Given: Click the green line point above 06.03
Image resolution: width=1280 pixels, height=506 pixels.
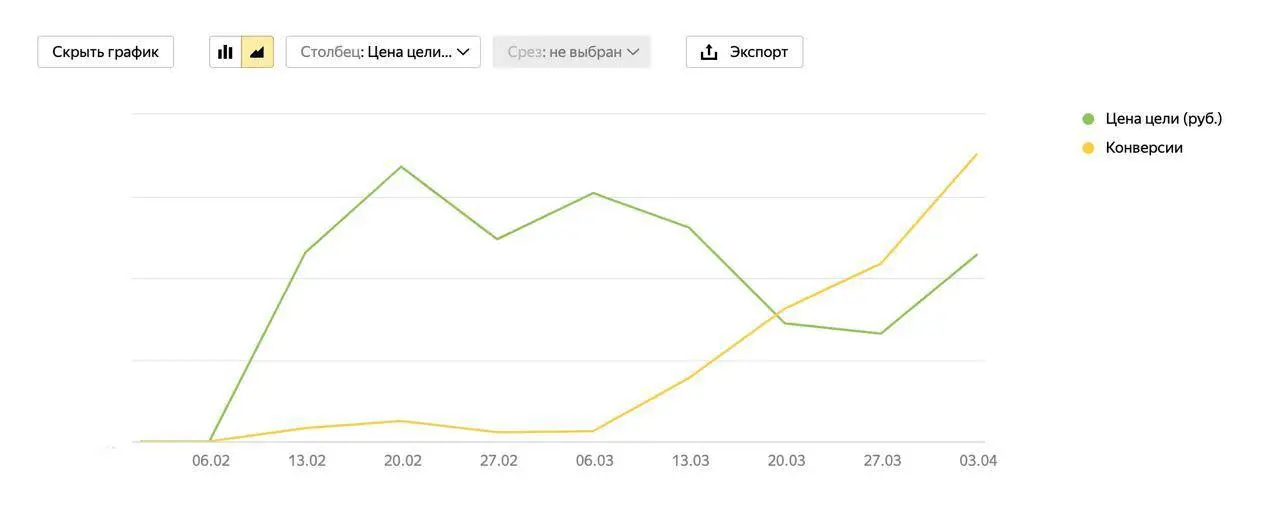Looking at the screenshot, I should [594, 193].
